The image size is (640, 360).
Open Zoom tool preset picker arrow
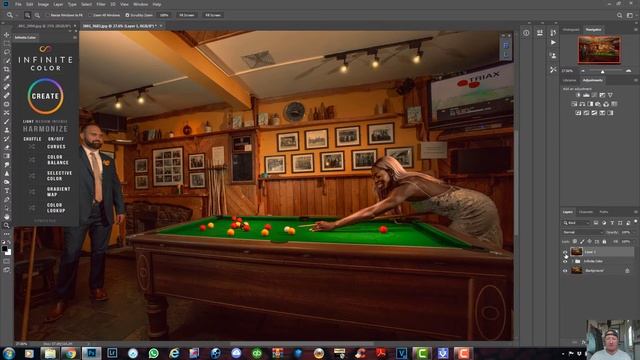click(x=16, y=15)
